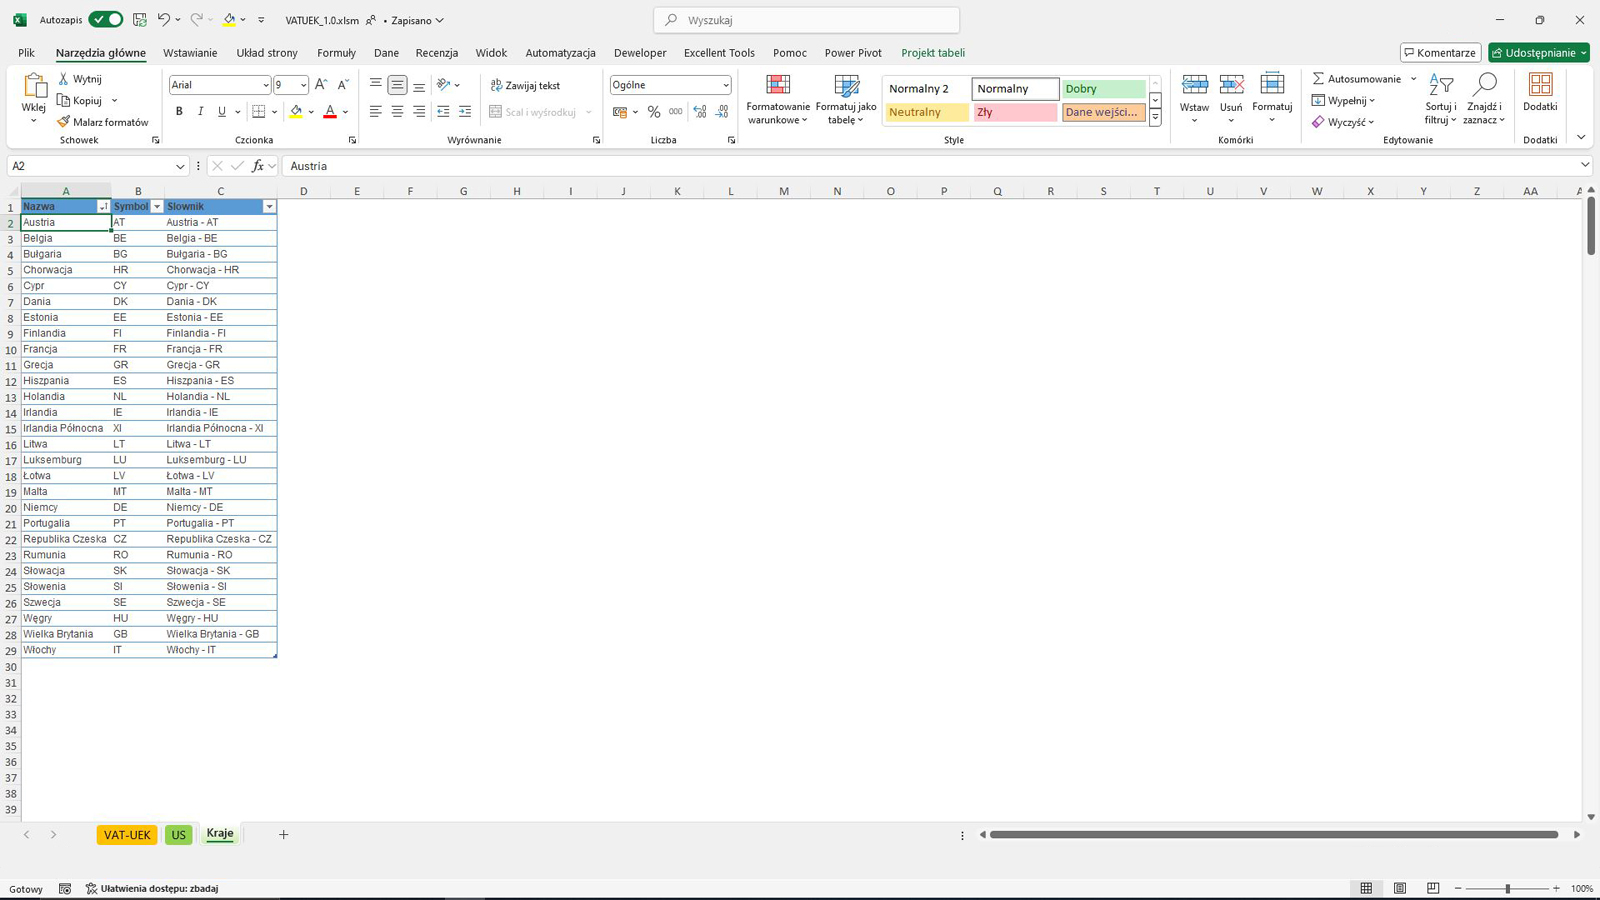Click the Udostępnianie share button

(1538, 53)
